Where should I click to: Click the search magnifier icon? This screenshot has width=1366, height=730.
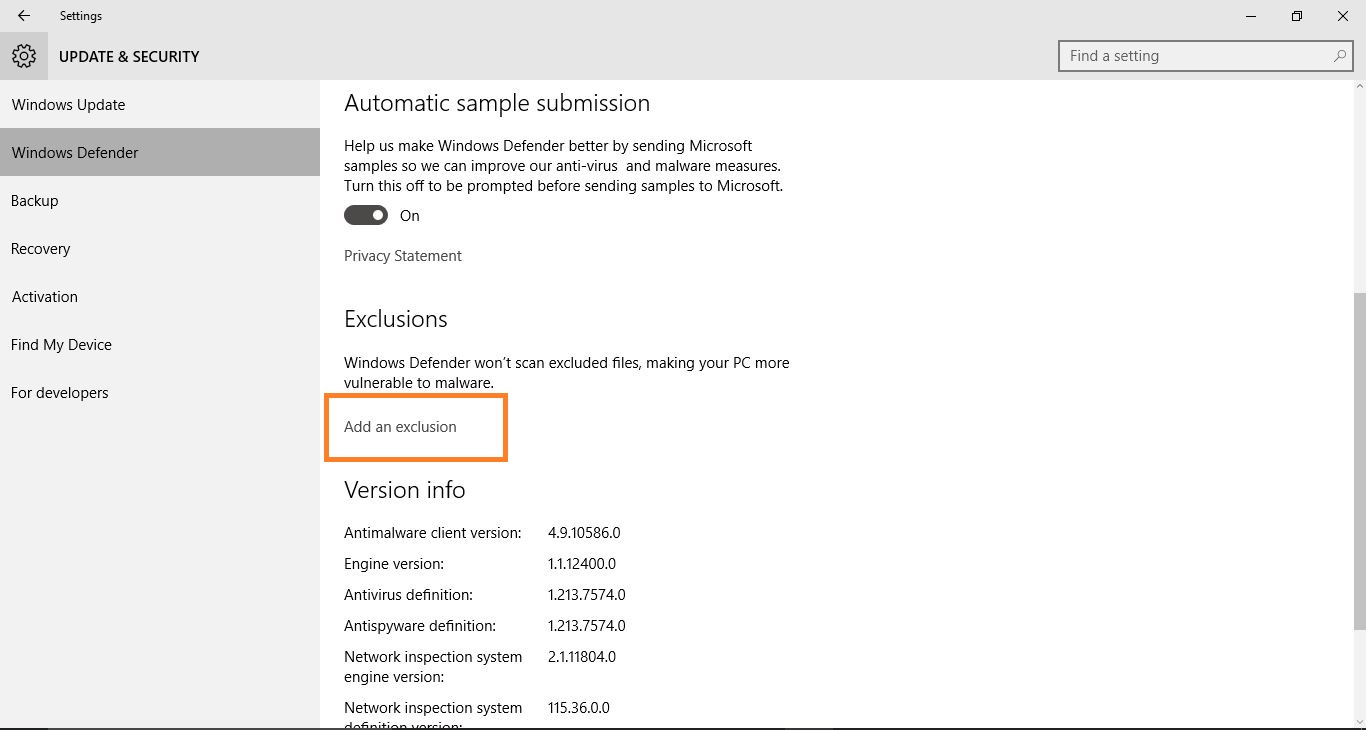(x=1339, y=56)
